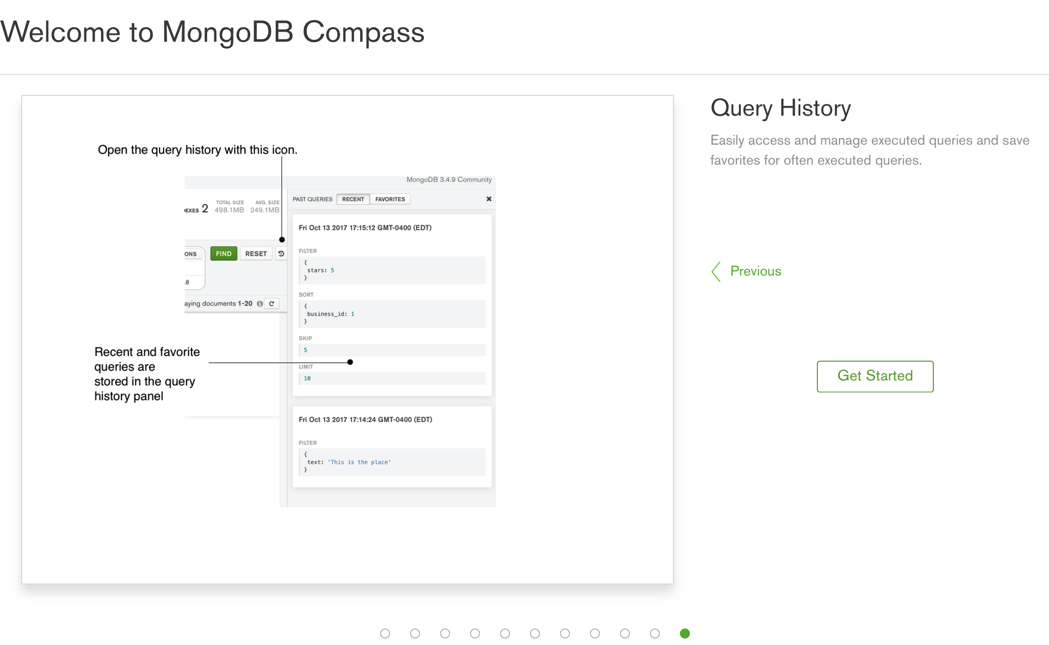Click the query history clock icon
The width and height of the screenshot is (1049, 645).
(x=281, y=254)
